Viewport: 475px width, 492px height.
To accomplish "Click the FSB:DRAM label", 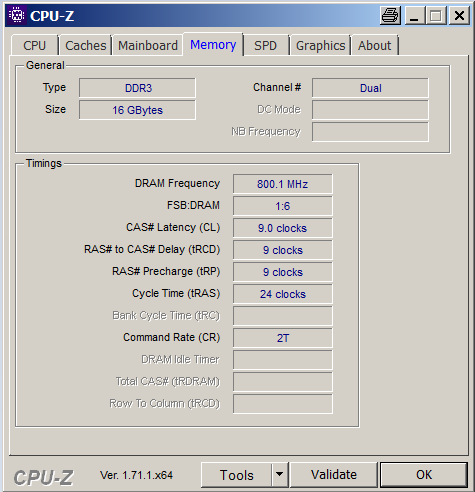I will 193,205.
